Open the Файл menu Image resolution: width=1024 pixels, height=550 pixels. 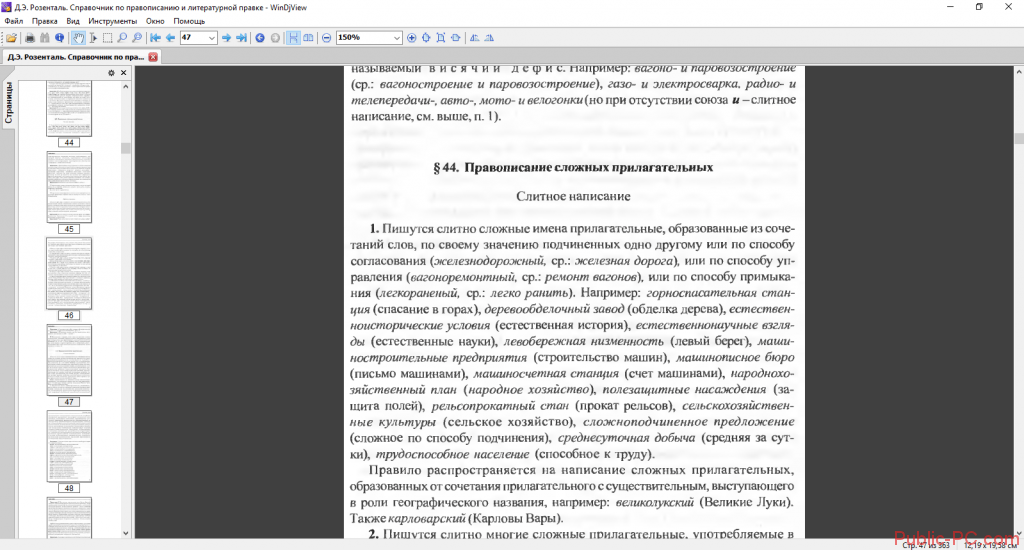click(13, 21)
